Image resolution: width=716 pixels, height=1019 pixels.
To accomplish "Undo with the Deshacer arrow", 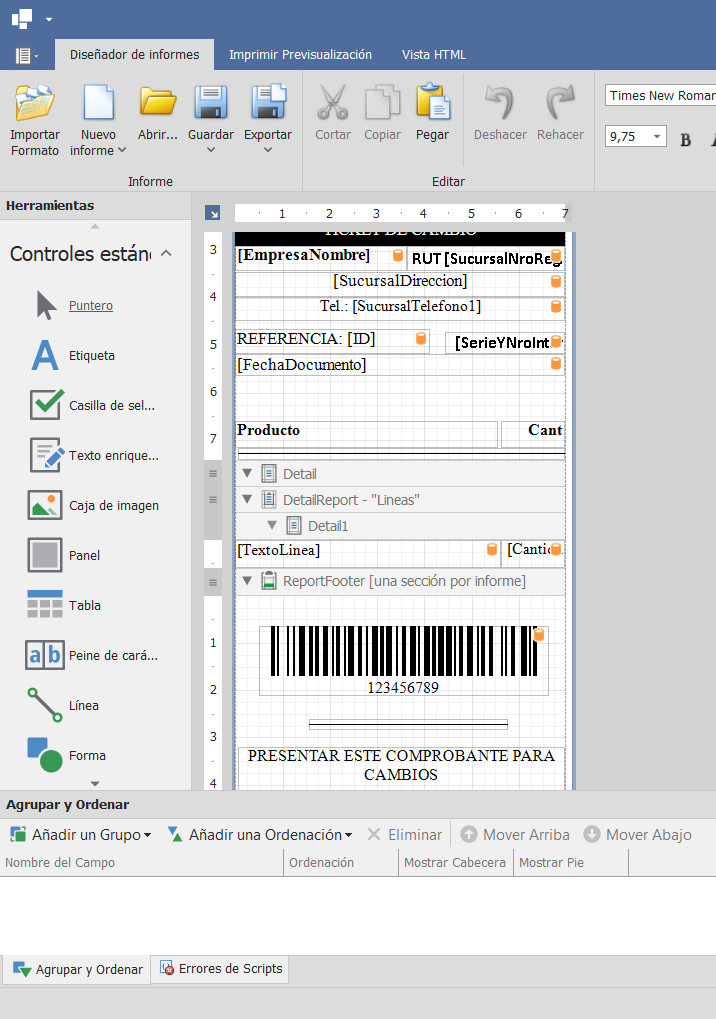I will coord(500,102).
